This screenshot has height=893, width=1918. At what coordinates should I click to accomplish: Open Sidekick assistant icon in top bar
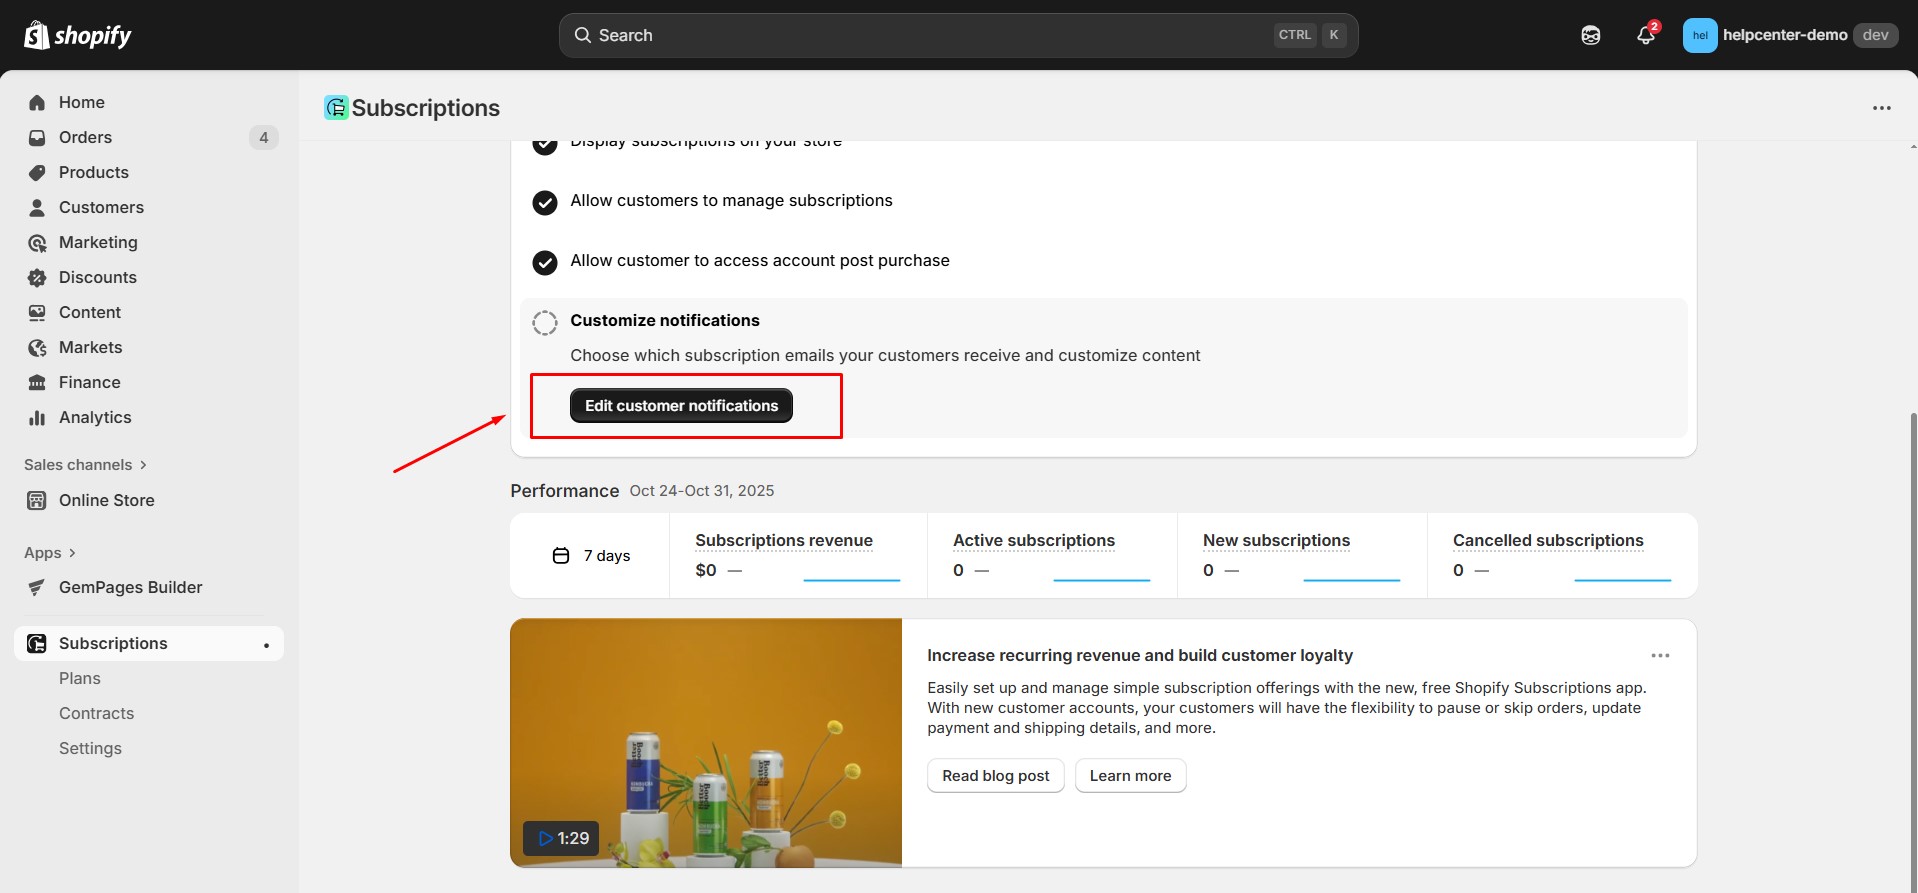pos(1591,35)
